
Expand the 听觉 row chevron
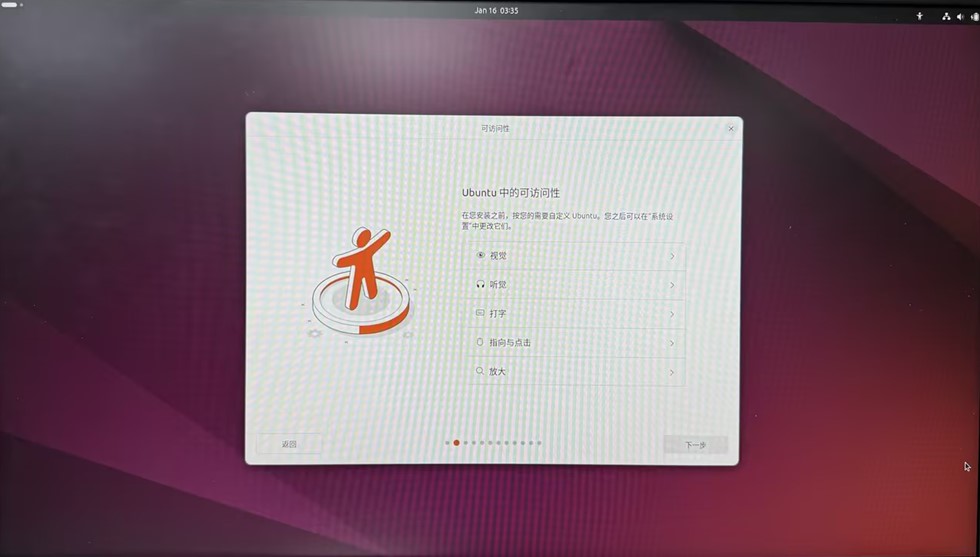coord(672,285)
